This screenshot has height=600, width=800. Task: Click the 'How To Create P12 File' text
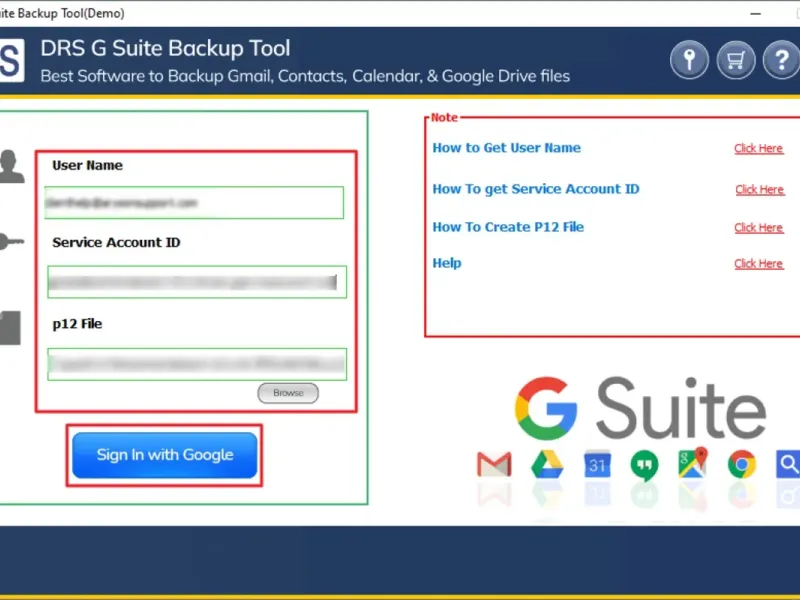(508, 227)
